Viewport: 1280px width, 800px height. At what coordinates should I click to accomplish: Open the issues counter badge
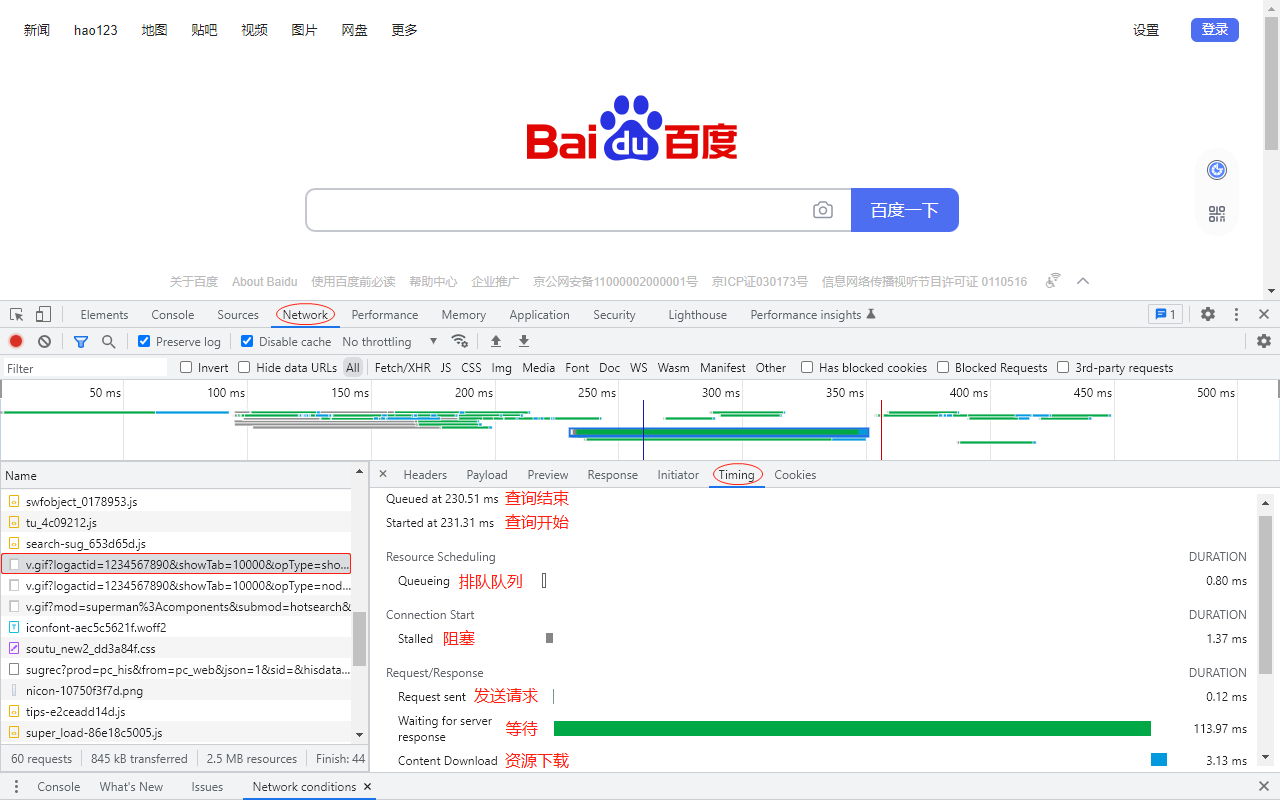1166,314
